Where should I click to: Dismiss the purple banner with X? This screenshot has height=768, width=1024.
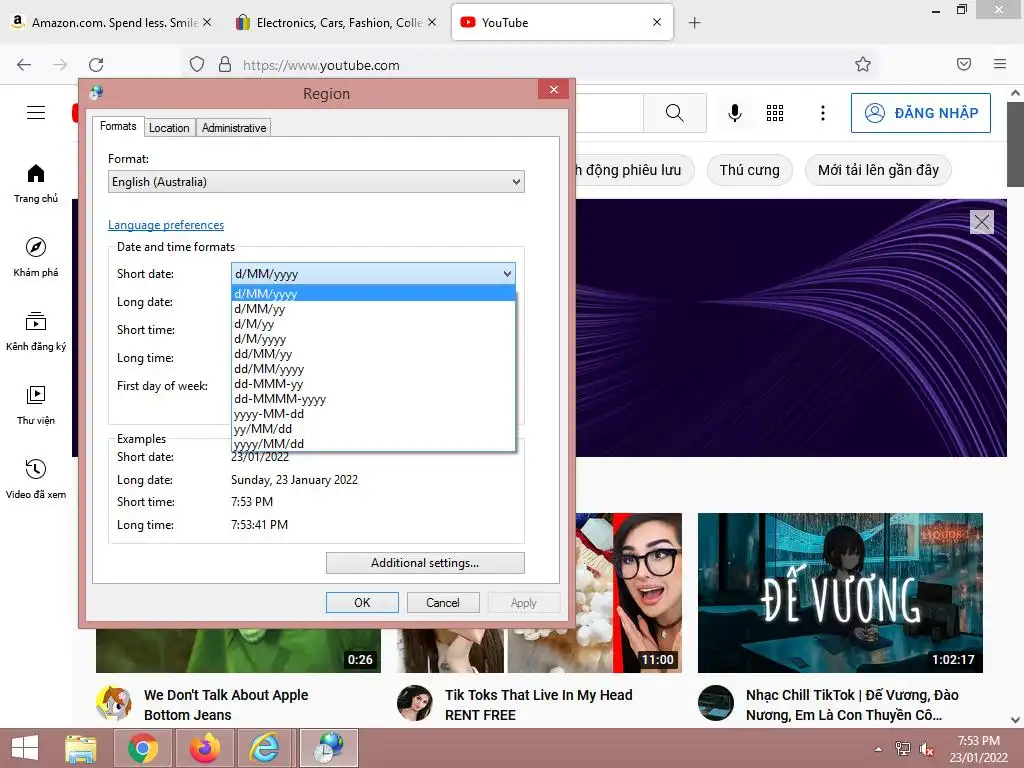tap(982, 222)
